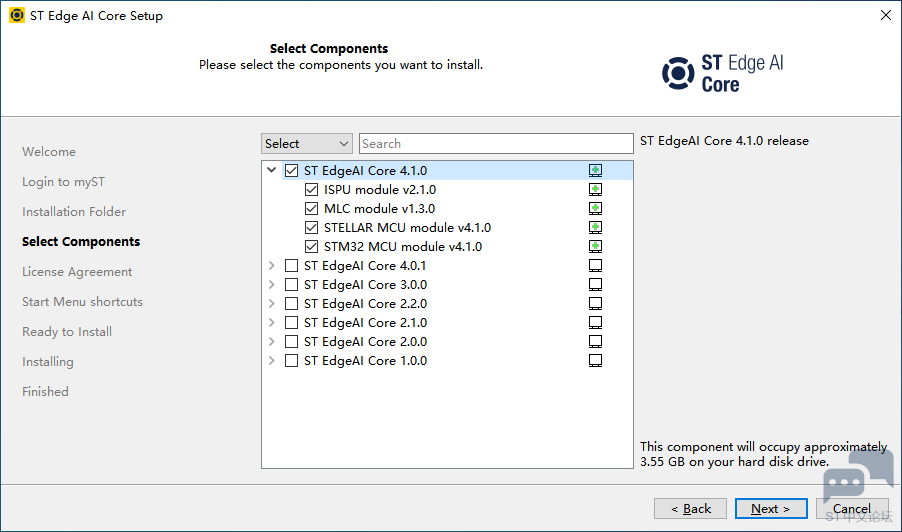902x532 pixels.
Task: Click status icon for ST EdgeAI Core 2.2.0
Action: point(595,304)
